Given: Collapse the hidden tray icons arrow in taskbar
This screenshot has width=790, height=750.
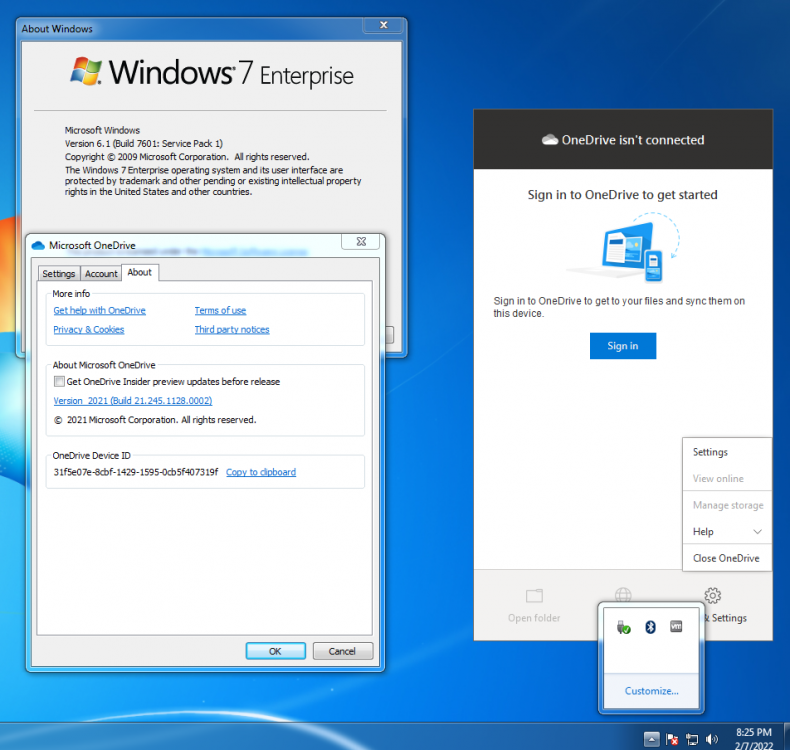Looking at the screenshot, I should (x=651, y=739).
